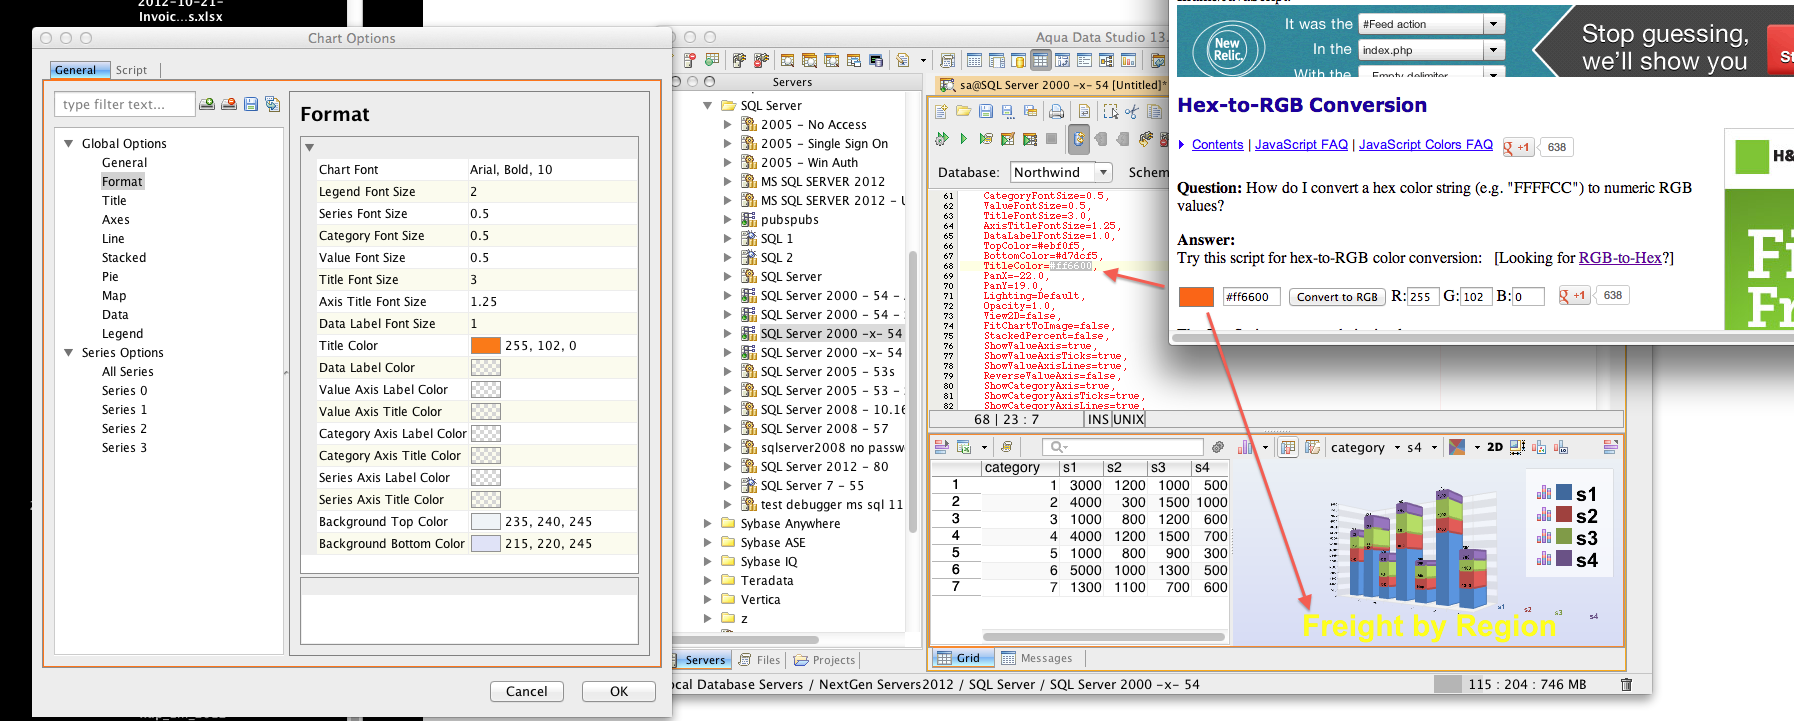Screen dimensions: 1794x721
Task: Switch to the Messages tab in results pane
Action: [1038, 658]
